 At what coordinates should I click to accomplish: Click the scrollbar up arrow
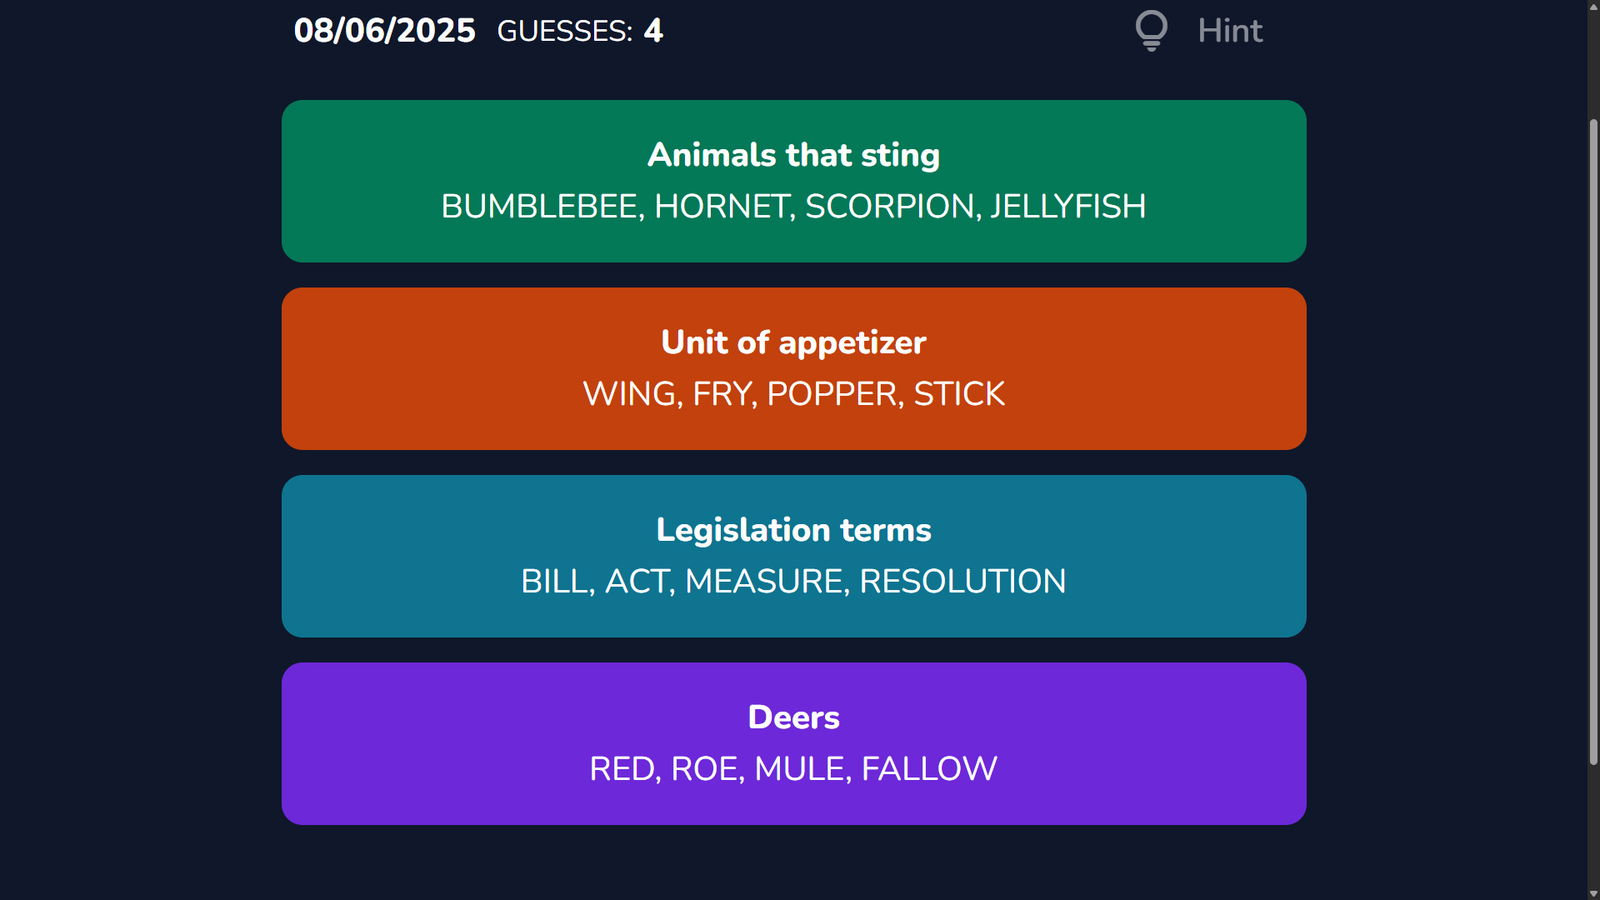(1594, 6)
